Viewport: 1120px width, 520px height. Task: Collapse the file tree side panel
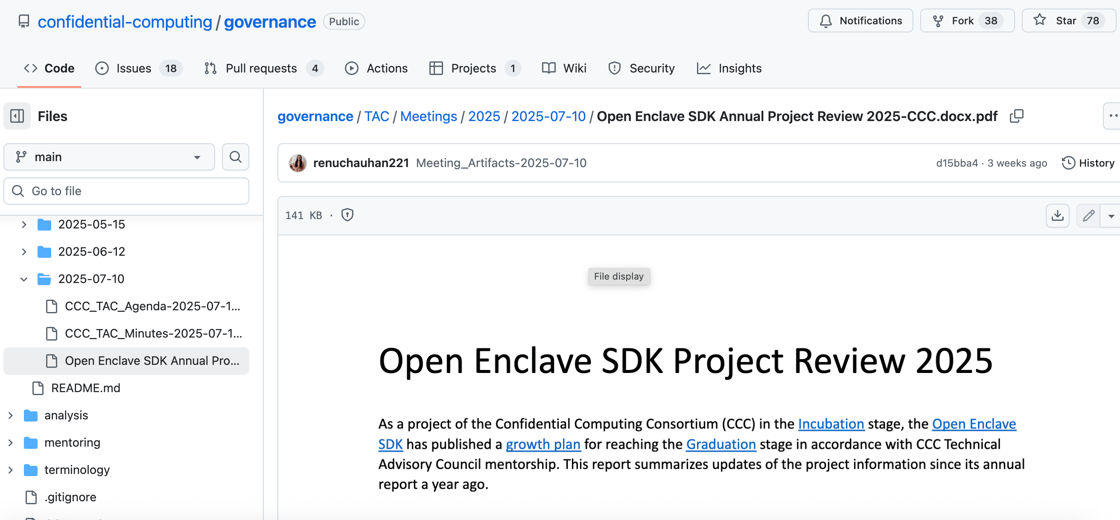(x=17, y=116)
